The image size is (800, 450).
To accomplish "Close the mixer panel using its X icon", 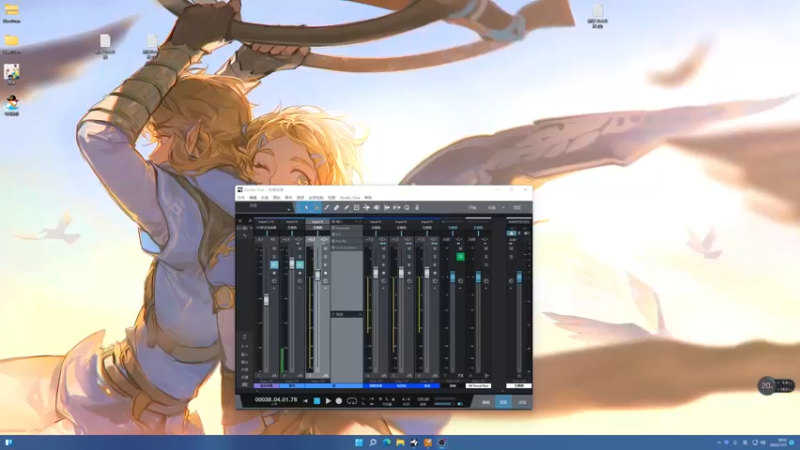I will [240, 221].
